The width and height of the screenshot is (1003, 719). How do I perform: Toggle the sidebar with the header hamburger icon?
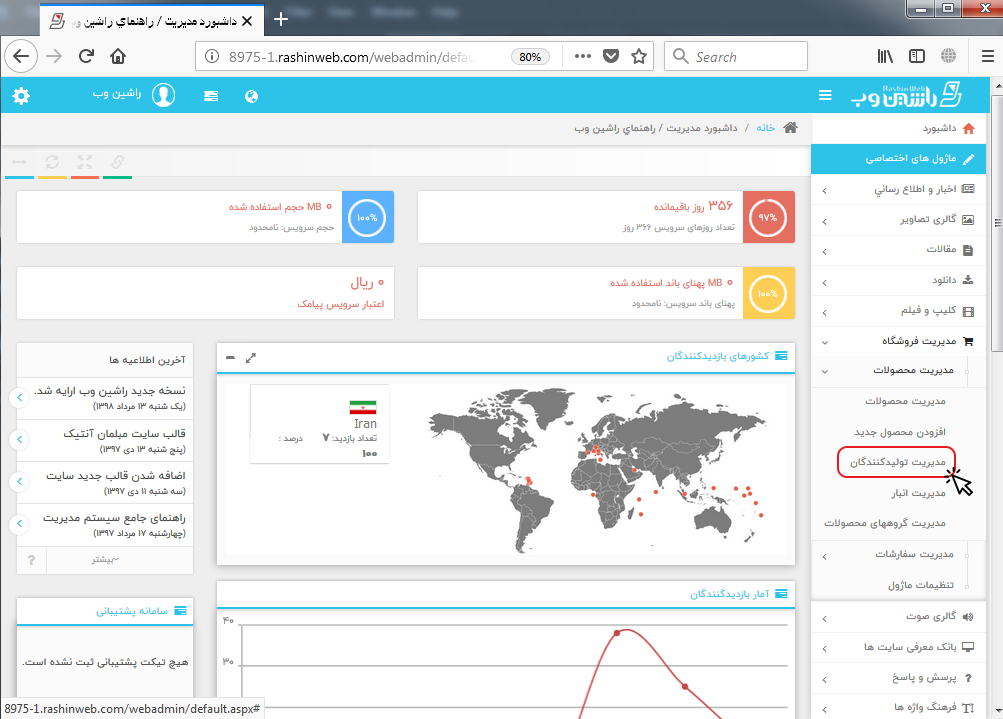coord(825,95)
